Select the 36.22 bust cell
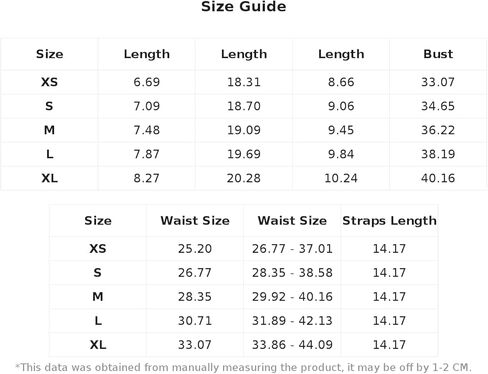 438,130
